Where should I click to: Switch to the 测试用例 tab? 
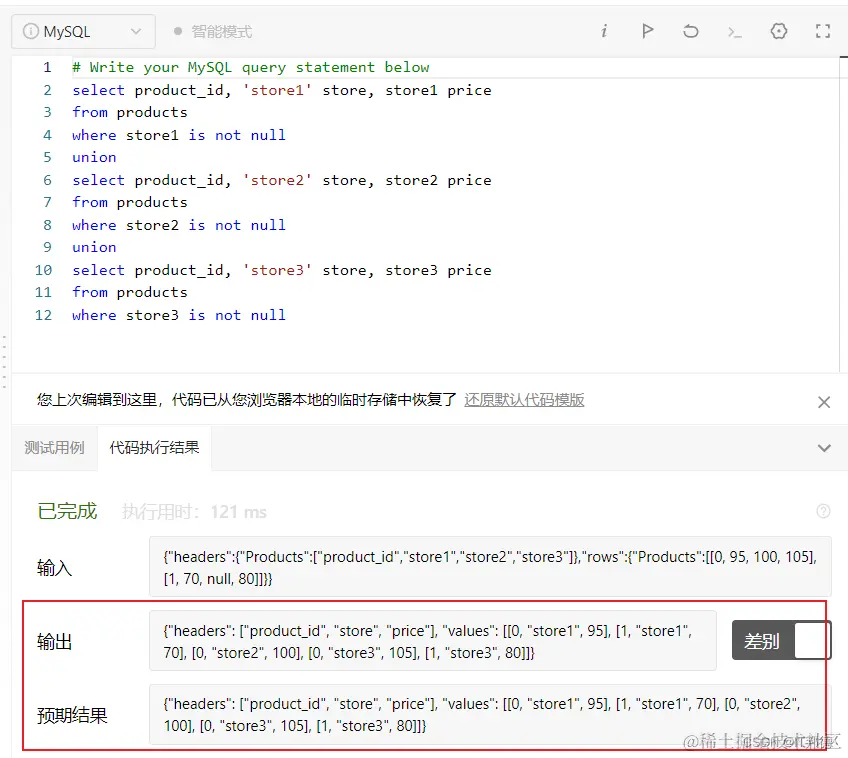(54, 448)
